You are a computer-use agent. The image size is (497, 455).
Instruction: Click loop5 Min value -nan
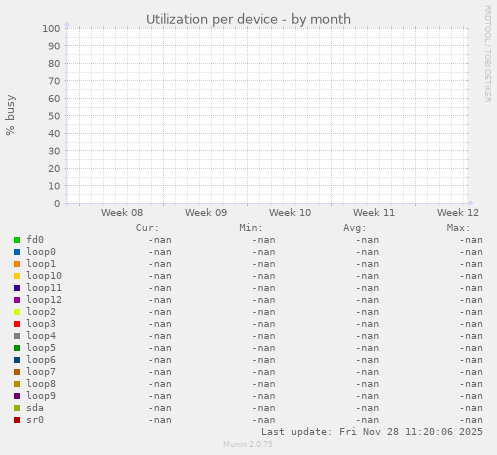pos(264,348)
